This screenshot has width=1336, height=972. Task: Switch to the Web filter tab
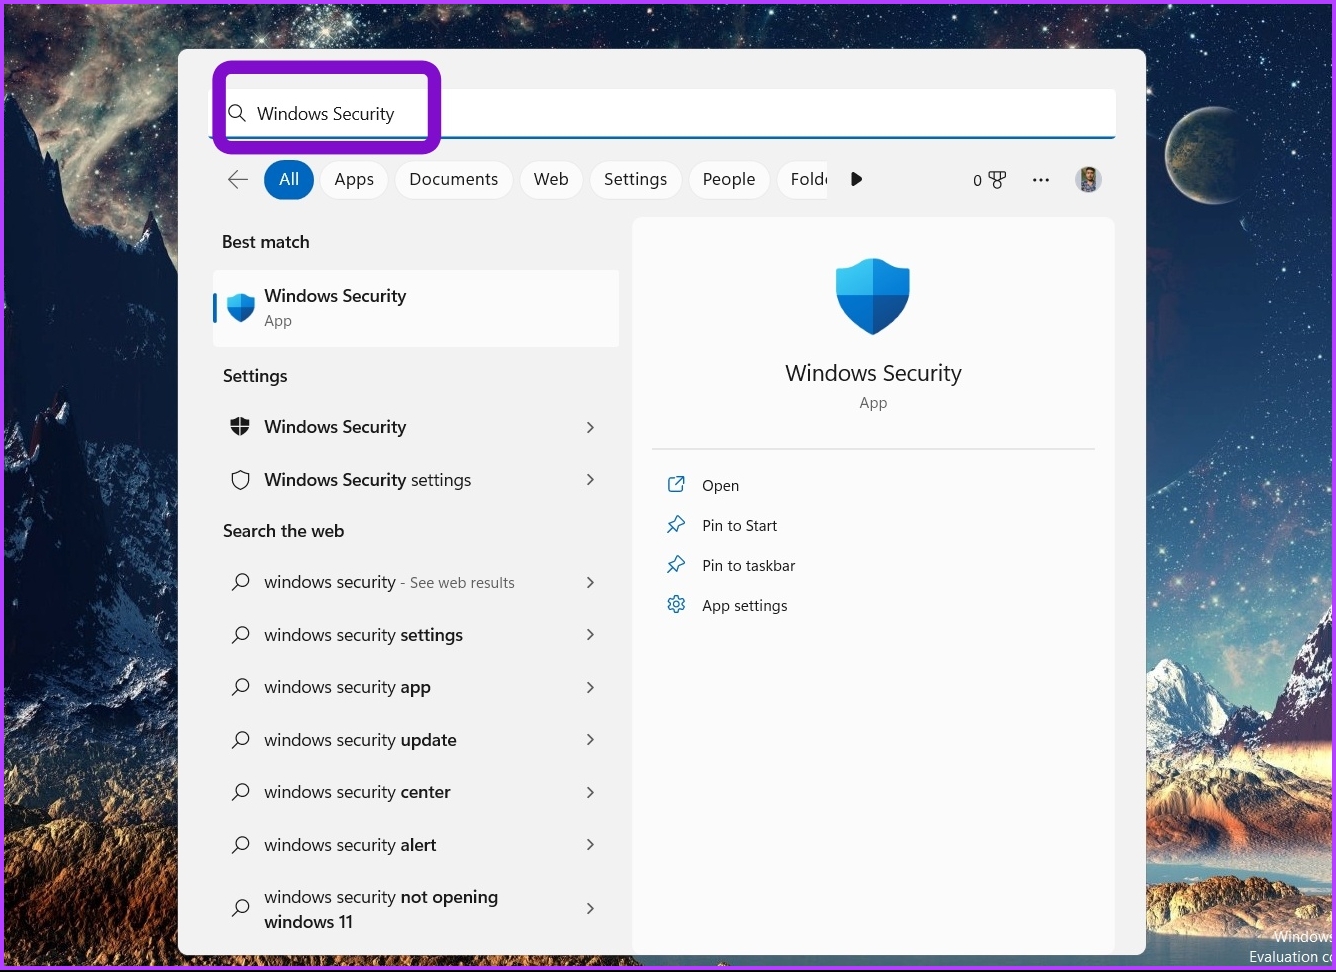pos(551,180)
